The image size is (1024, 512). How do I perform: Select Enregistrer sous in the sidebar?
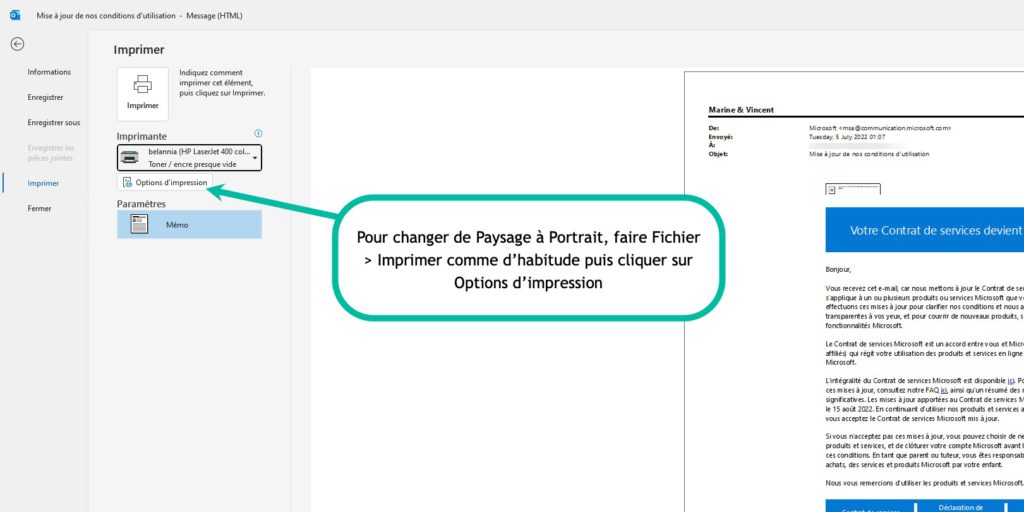53,122
